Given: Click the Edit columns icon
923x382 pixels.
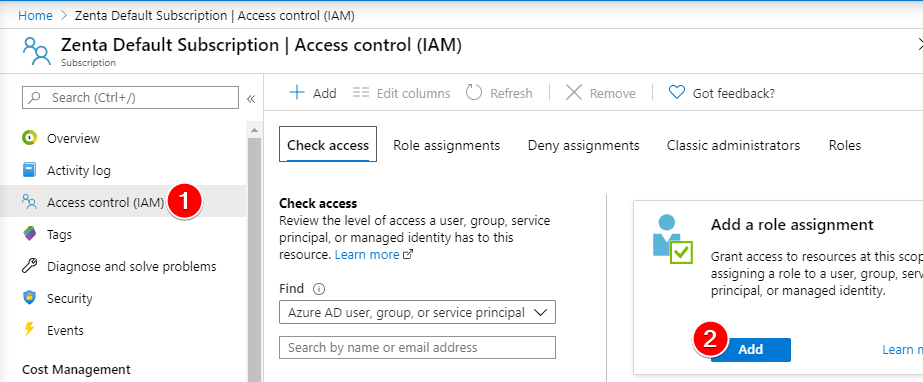Looking at the screenshot, I should coord(361,92).
